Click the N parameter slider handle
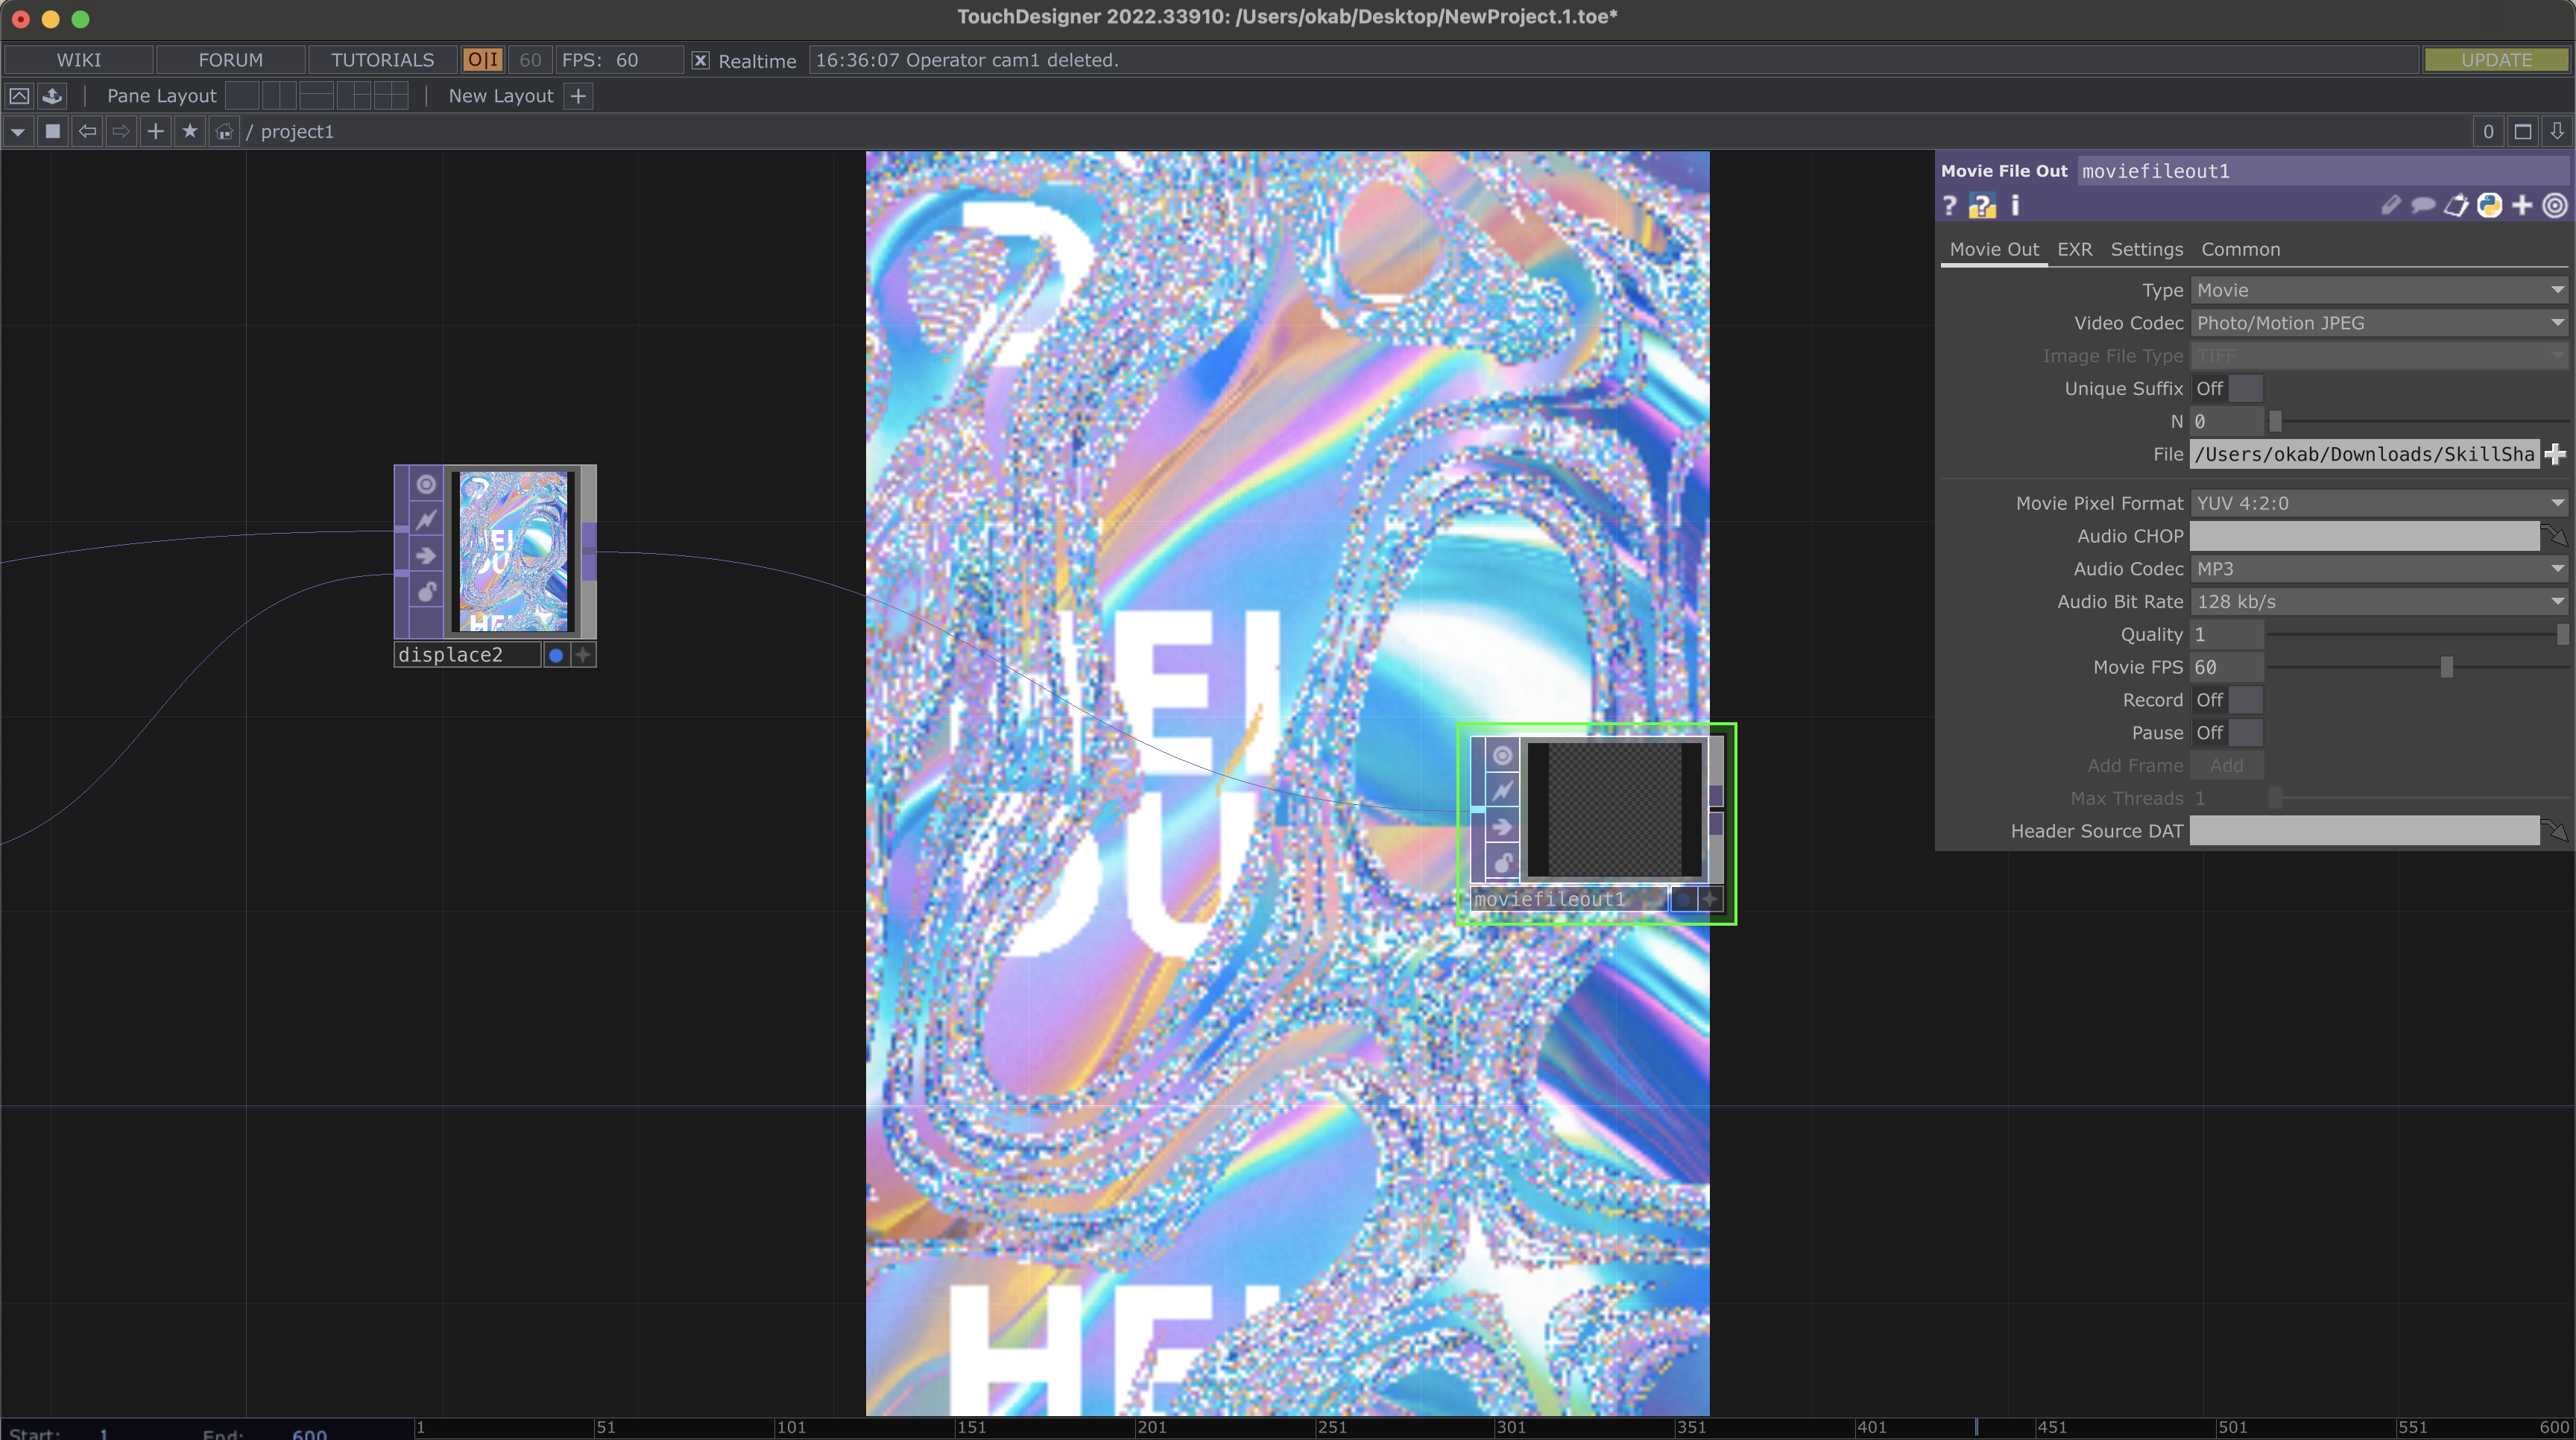This screenshot has width=2576, height=1440. [2275, 421]
